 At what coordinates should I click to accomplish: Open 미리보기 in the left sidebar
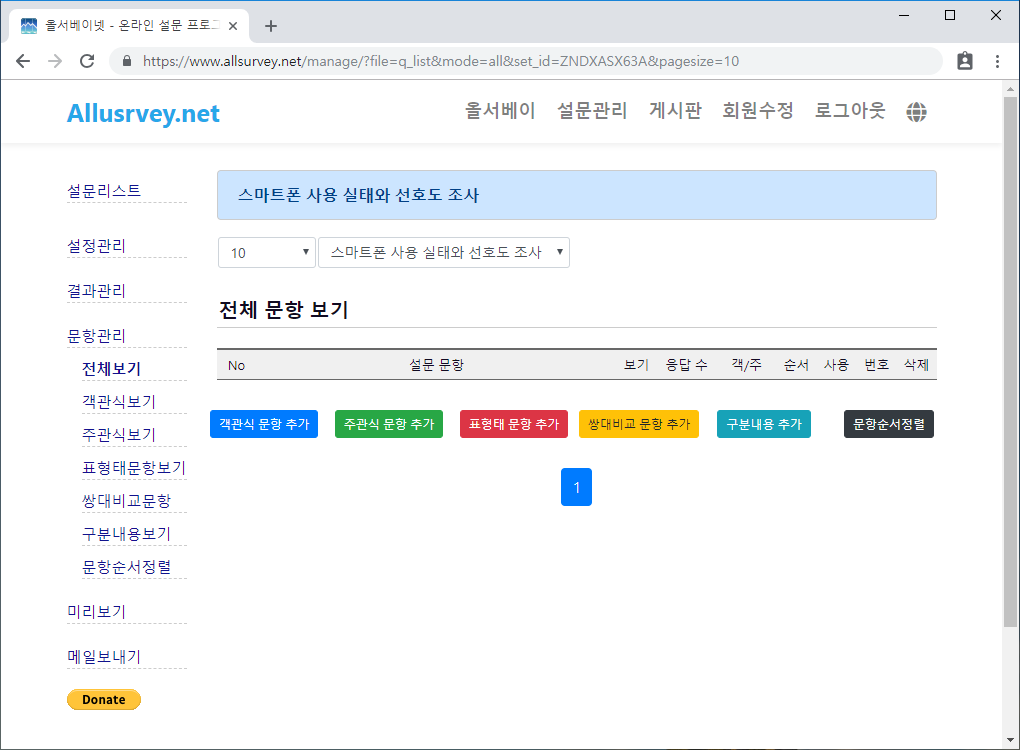point(96,612)
